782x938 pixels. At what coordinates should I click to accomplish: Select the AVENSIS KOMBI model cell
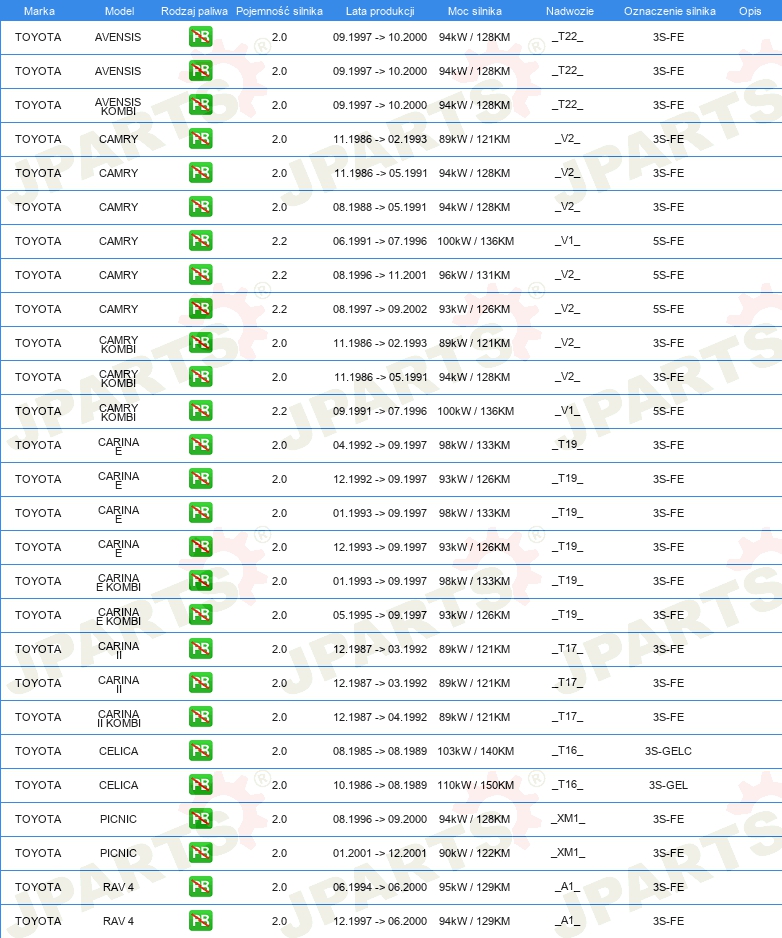118,106
